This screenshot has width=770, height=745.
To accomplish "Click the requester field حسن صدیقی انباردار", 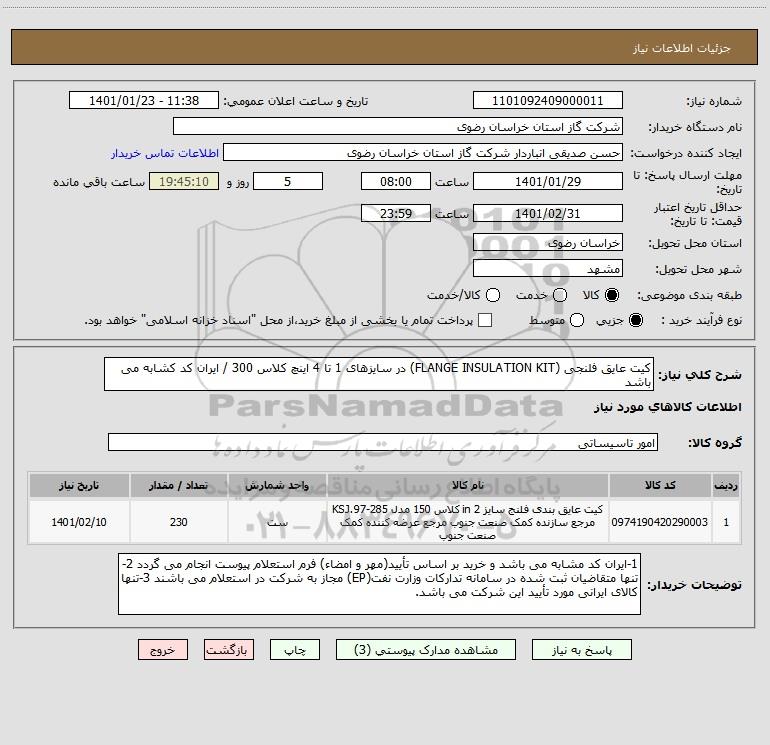I will 423,153.
